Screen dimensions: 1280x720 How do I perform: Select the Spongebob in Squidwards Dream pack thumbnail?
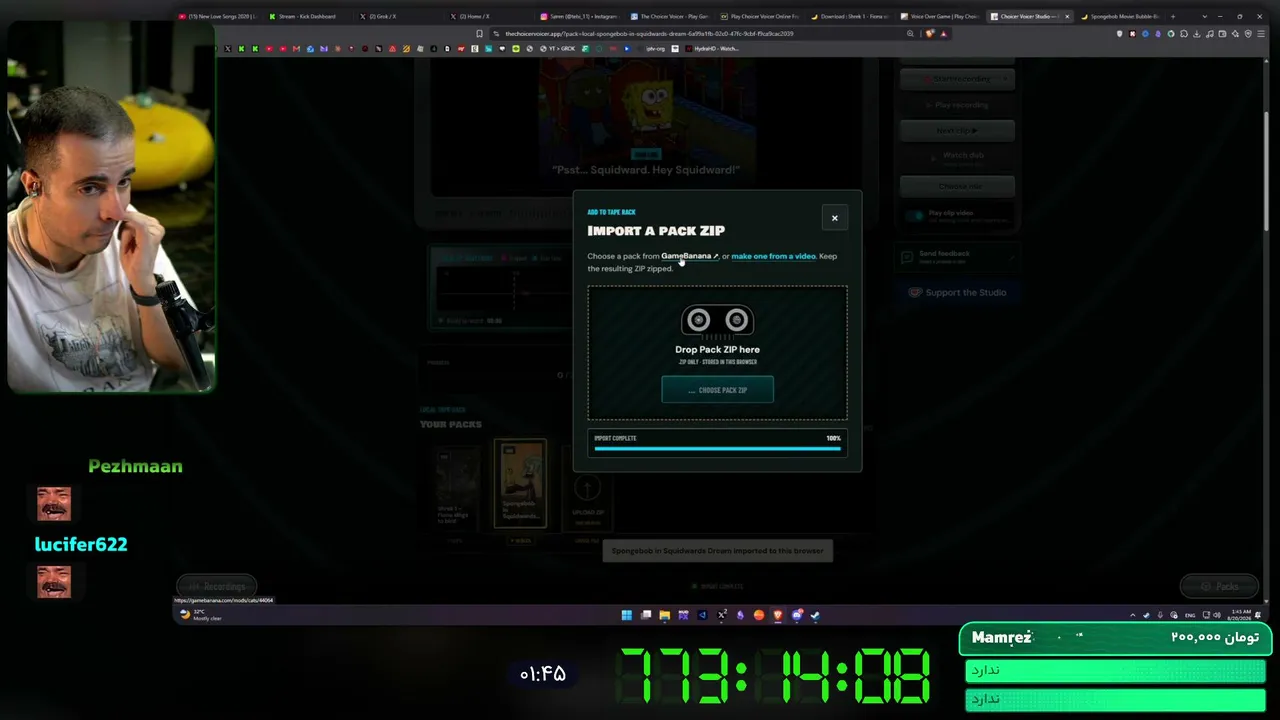[x=520, y=483]
